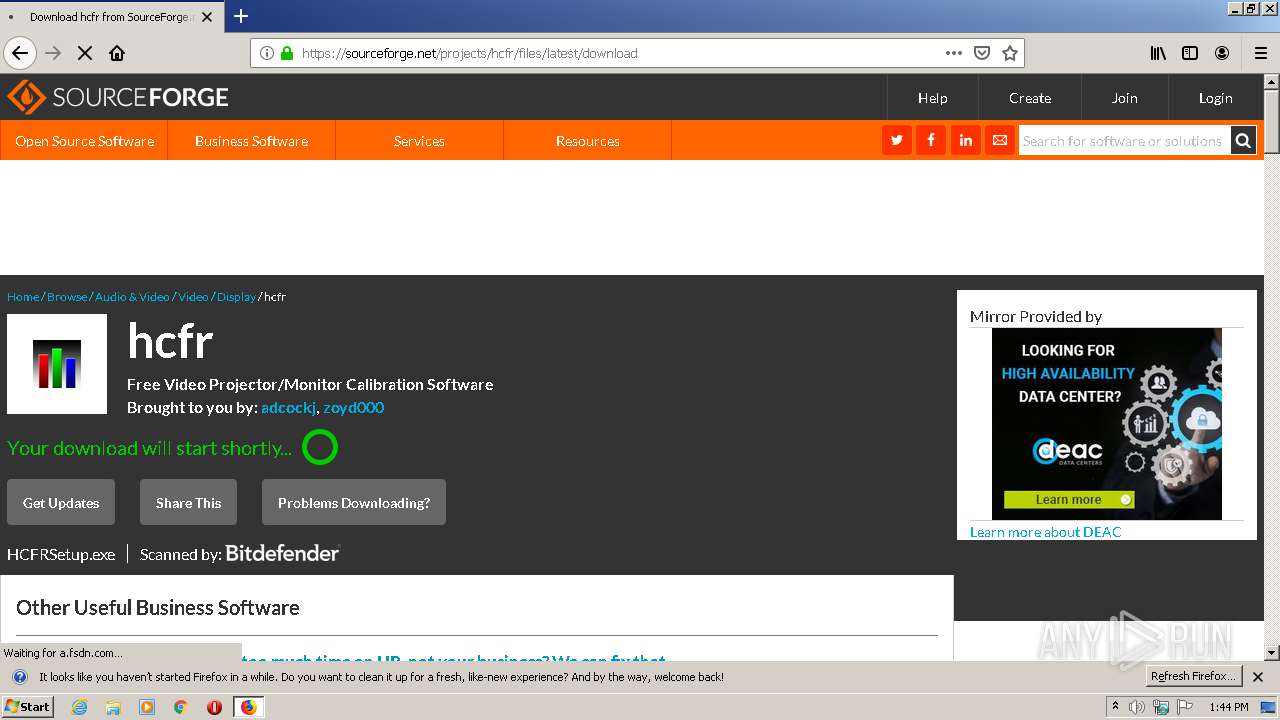
Task: Click the Learn more button in DEAC ad
Action: (1069, 500)
